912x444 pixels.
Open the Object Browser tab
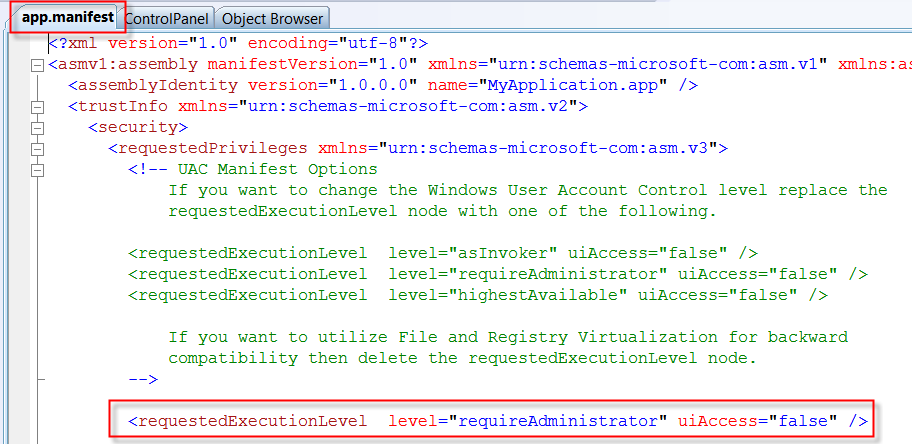(272, 18)
